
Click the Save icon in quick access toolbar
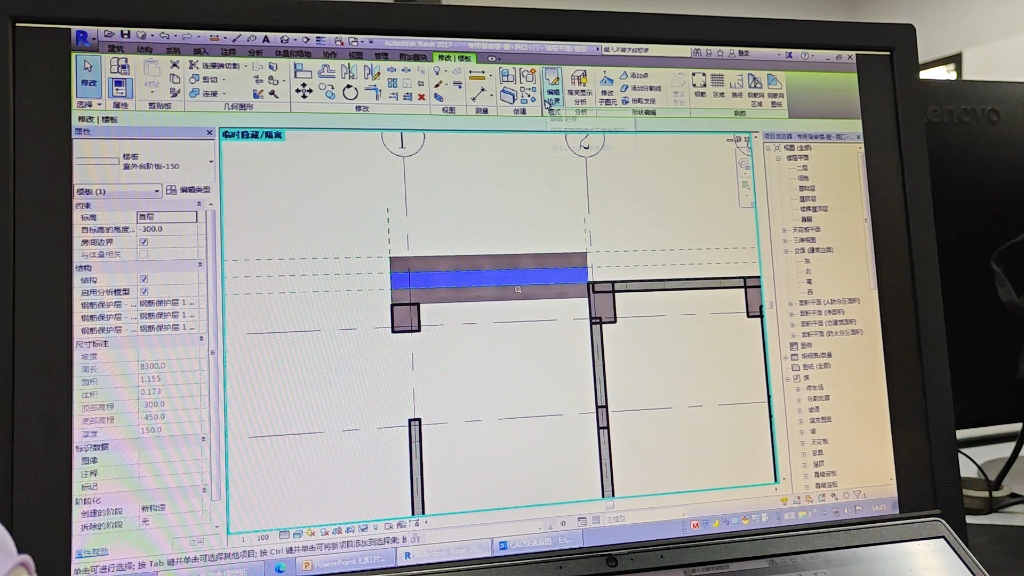click(125, 35)
